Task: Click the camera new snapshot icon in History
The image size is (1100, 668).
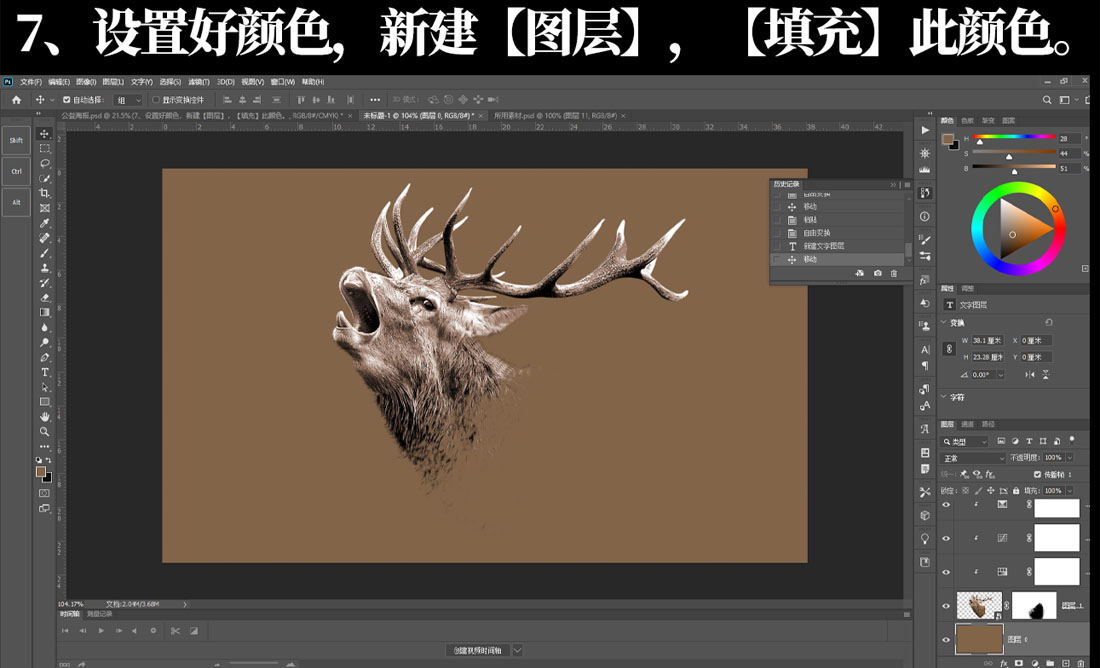Action: (x=878, y=273)
